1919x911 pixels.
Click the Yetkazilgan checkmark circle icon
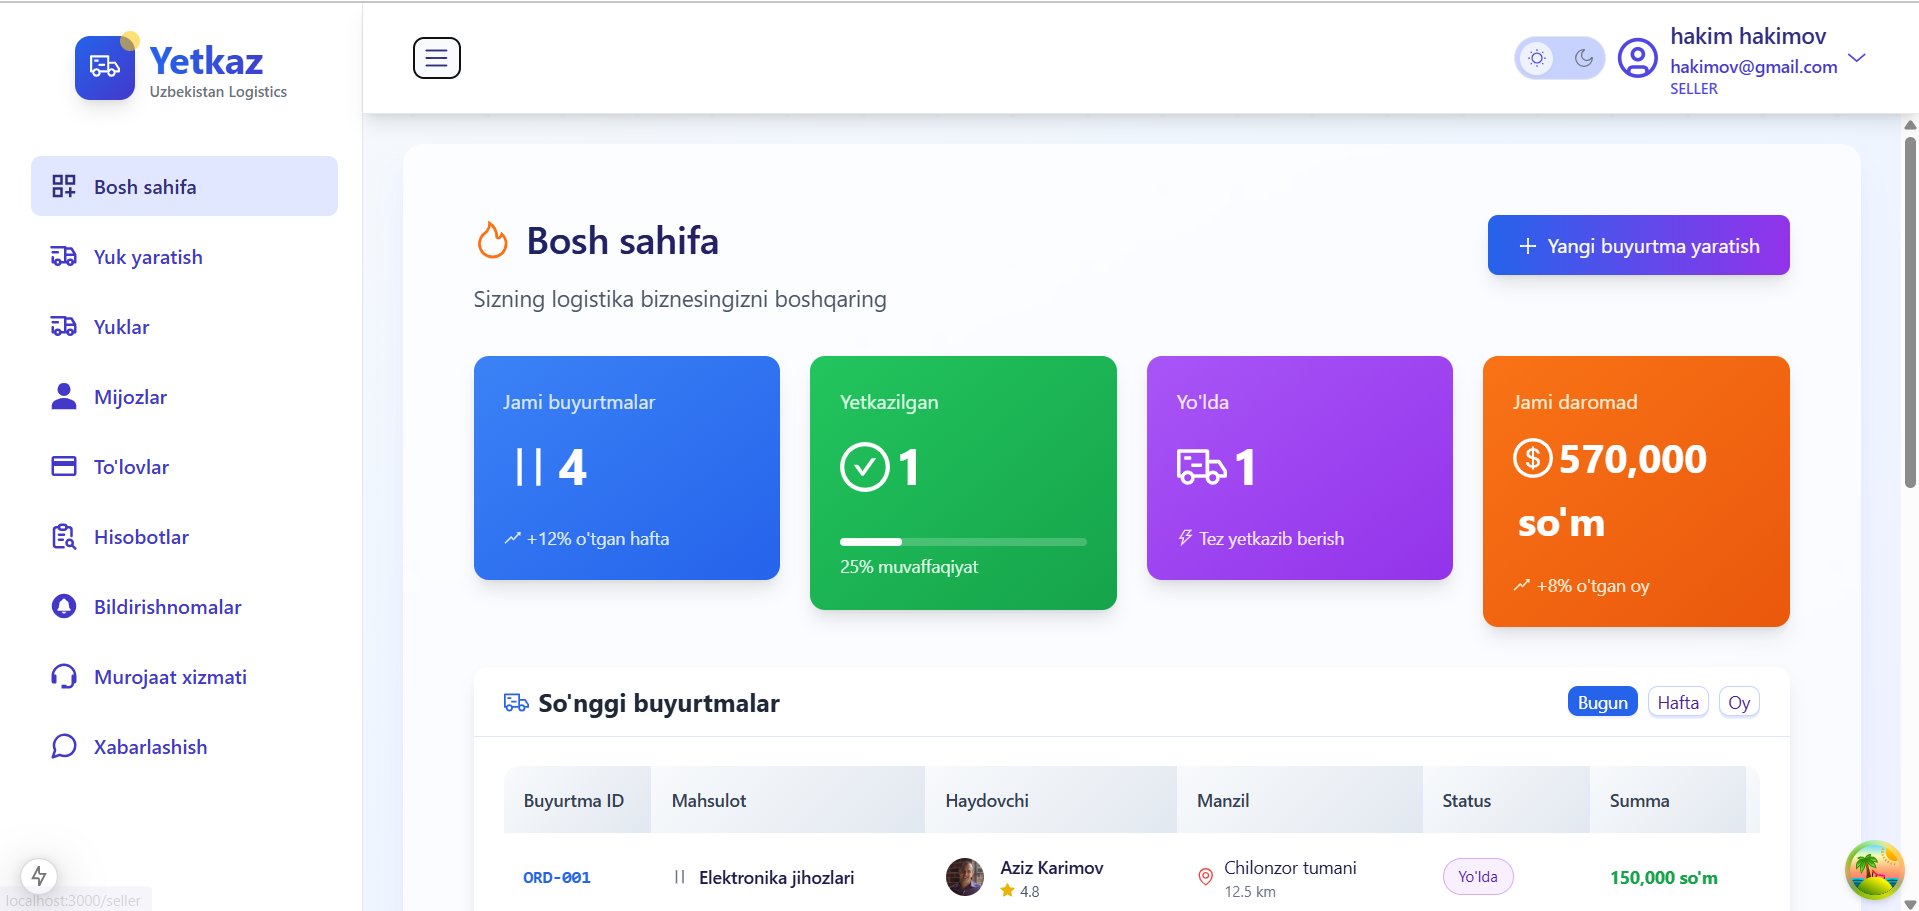click(865, 467)
